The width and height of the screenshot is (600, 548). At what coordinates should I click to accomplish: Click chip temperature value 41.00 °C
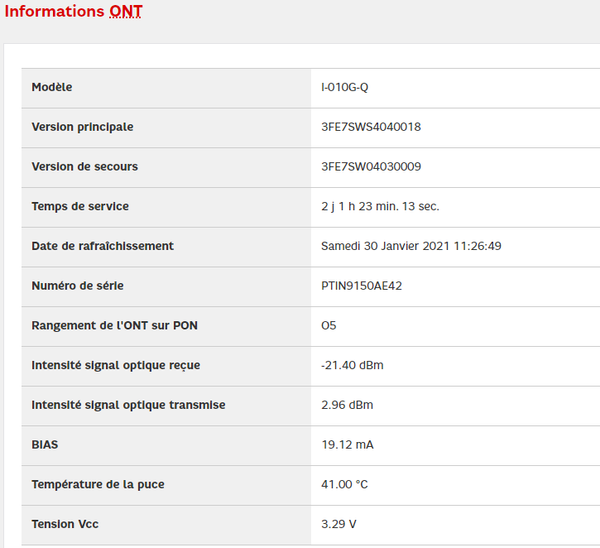(344, 485)
